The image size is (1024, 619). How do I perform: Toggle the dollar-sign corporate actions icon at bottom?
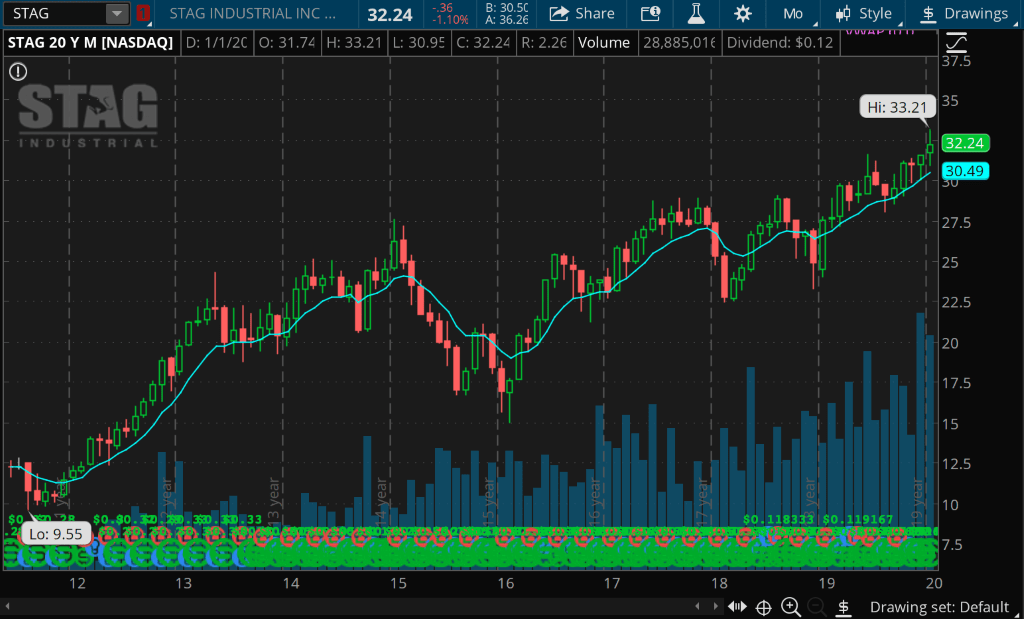[843, 606]
